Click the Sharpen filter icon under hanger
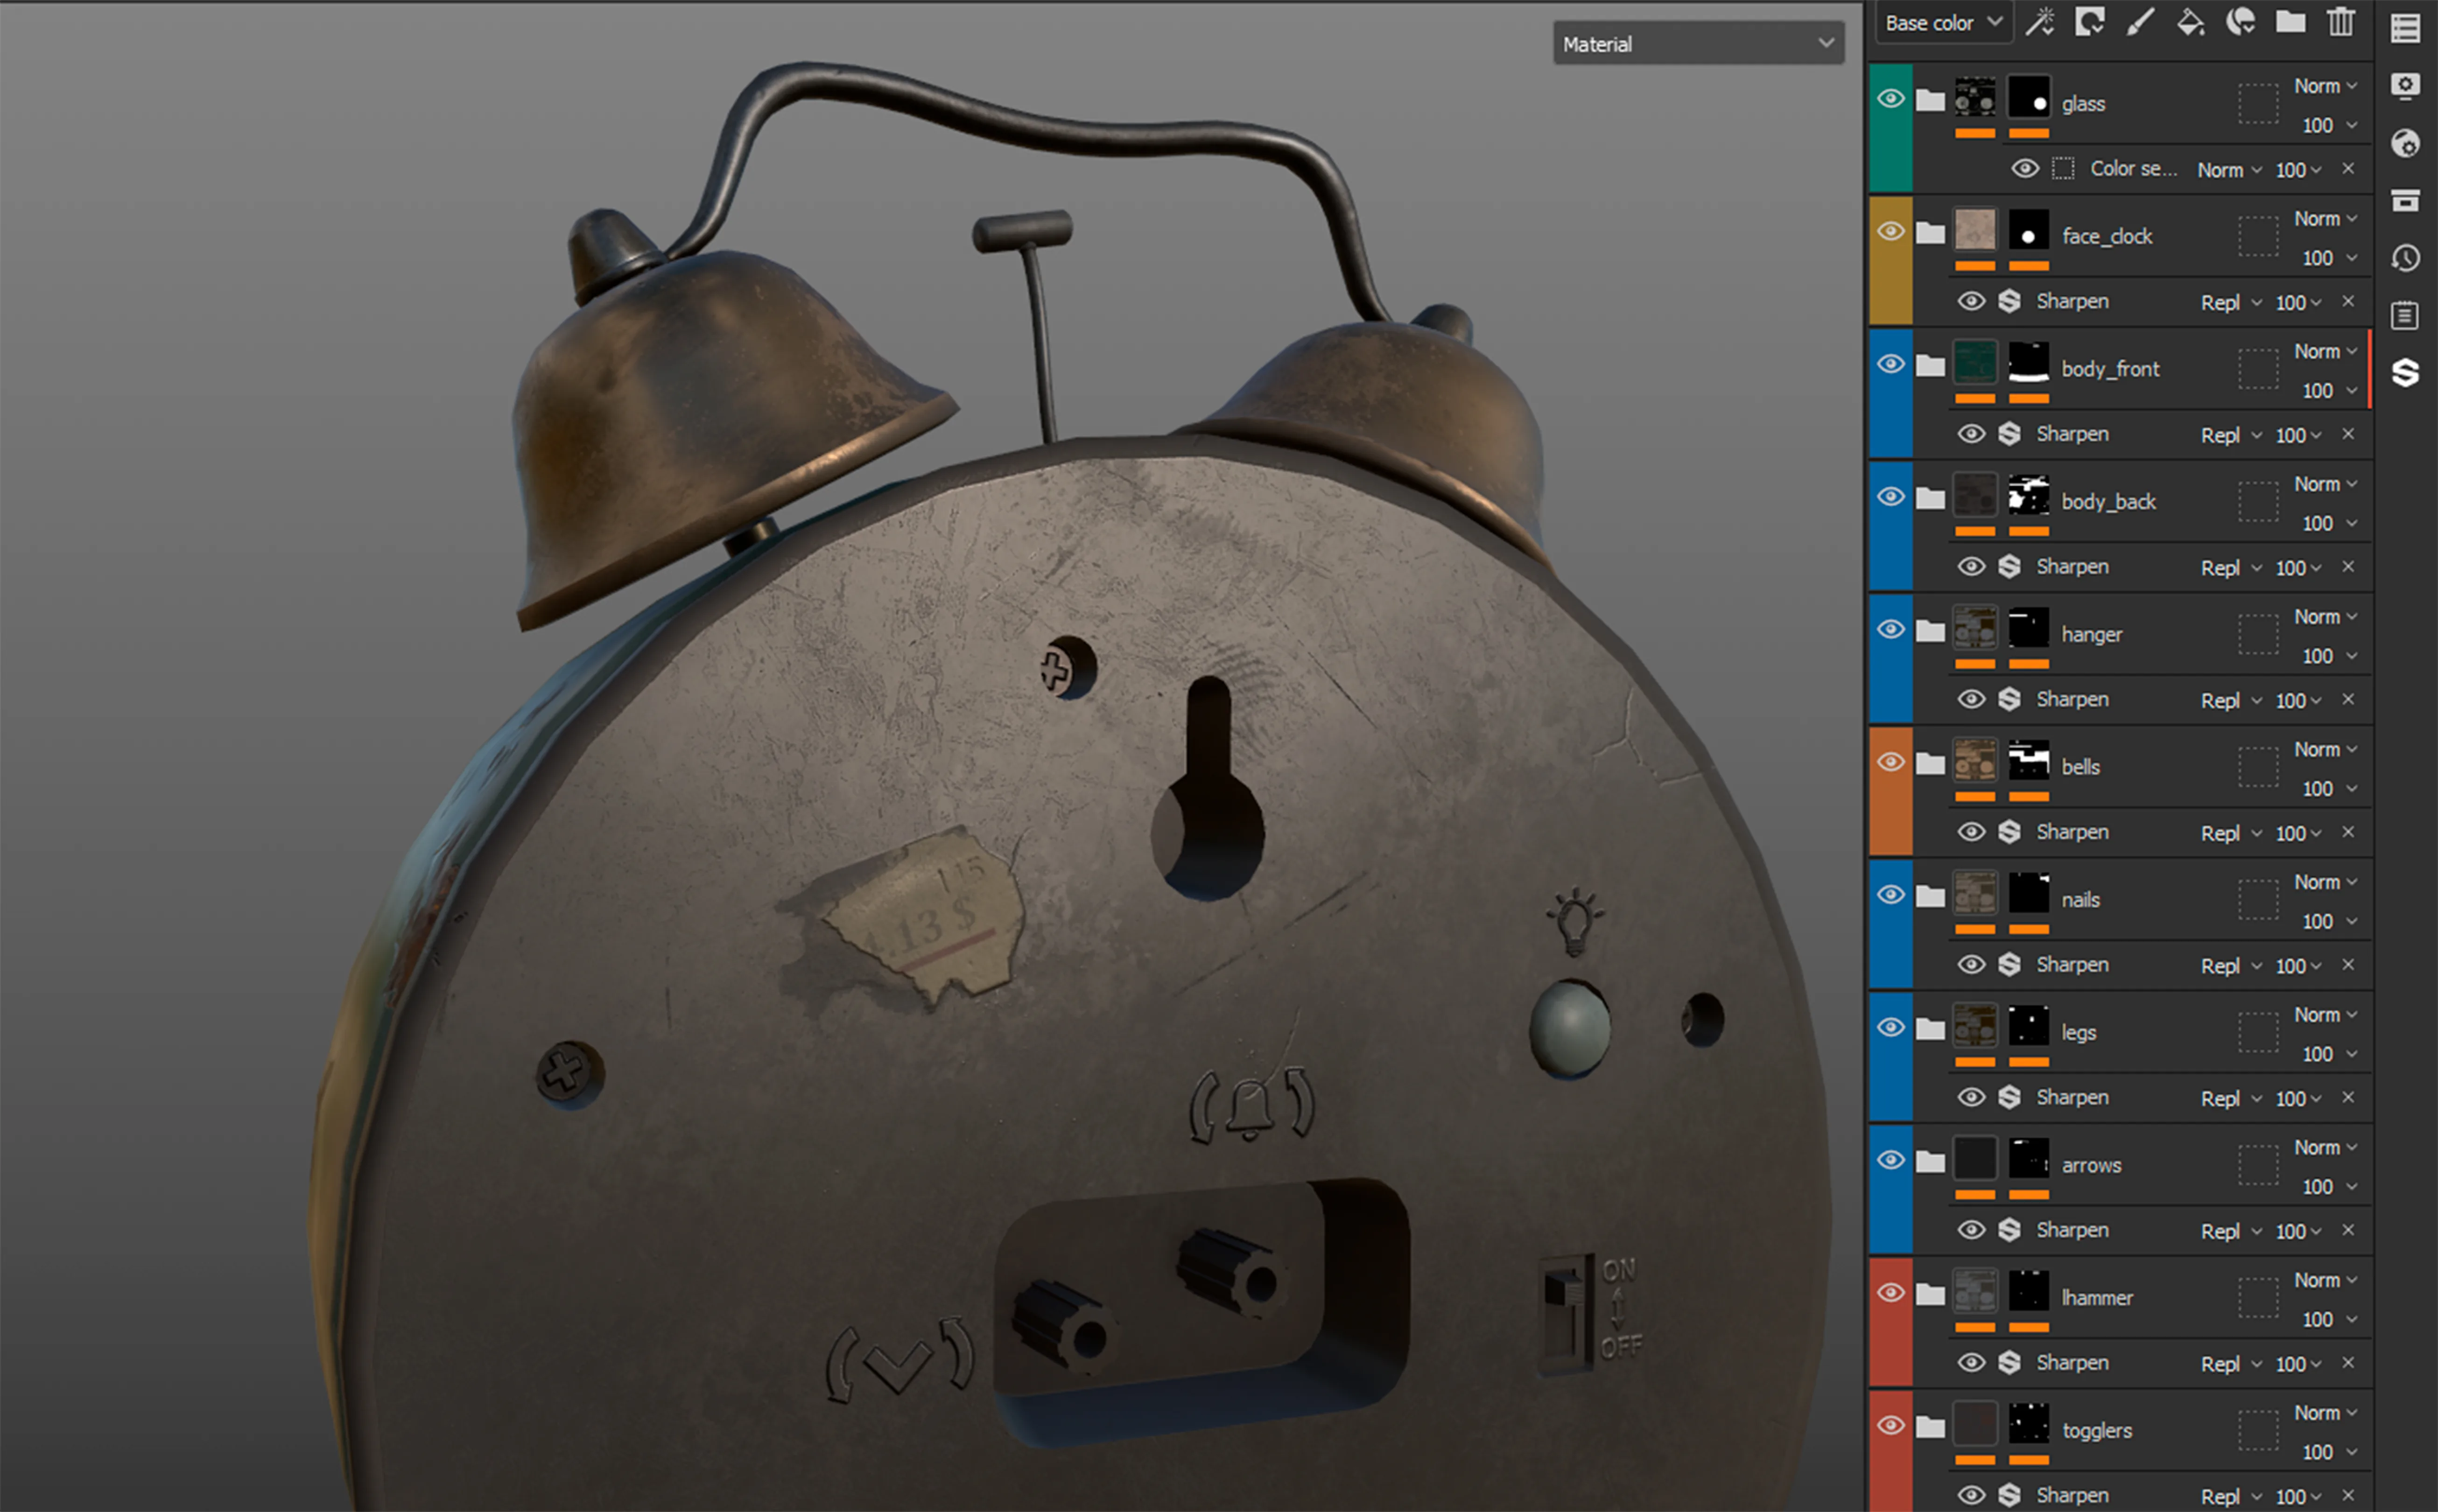The height and width of the screenshot is (1512, 2438). [2009, 699]
